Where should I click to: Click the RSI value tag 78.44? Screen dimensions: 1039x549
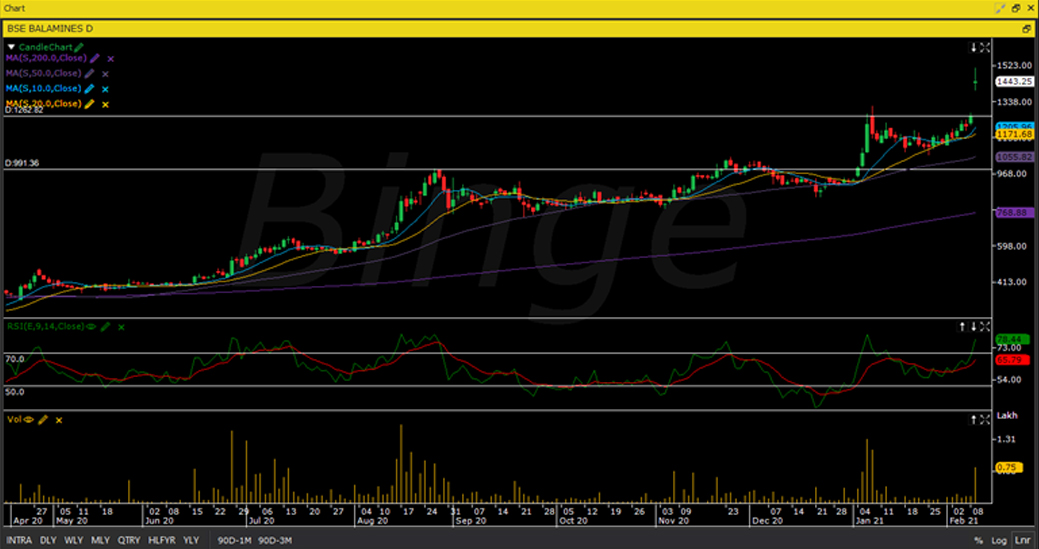point(1013,339)
